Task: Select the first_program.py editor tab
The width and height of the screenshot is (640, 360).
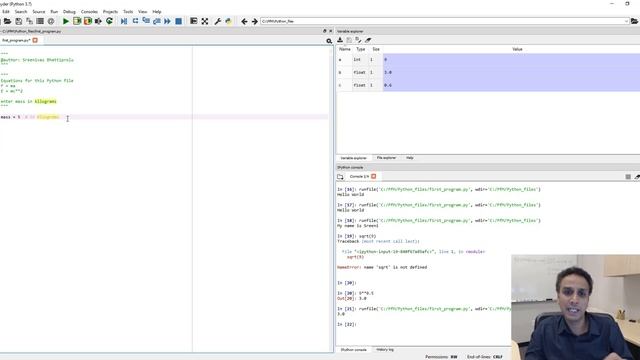Action: click(x=16, y=40)
